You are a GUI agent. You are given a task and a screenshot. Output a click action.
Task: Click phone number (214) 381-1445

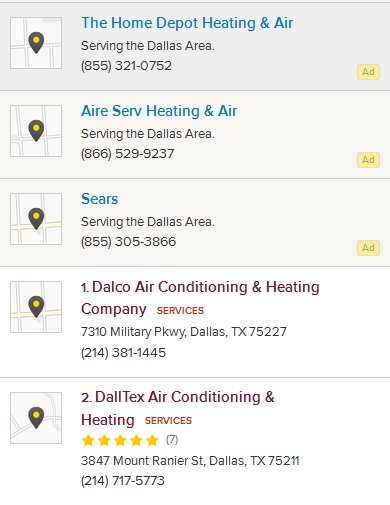123,353
